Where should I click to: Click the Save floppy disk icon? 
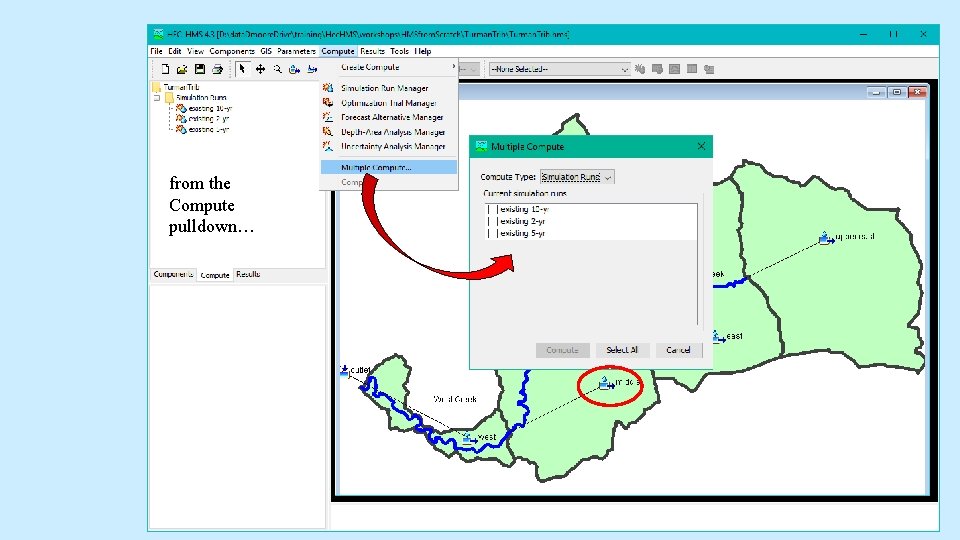(x=200, y=69)
